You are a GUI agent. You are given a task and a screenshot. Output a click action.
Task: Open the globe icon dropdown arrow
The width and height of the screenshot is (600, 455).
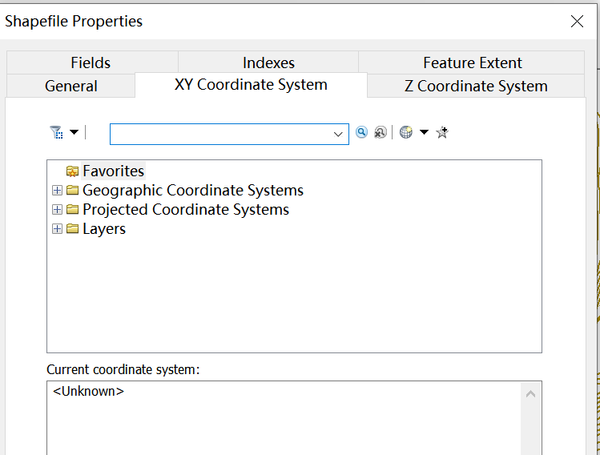(x=424, y=132)
